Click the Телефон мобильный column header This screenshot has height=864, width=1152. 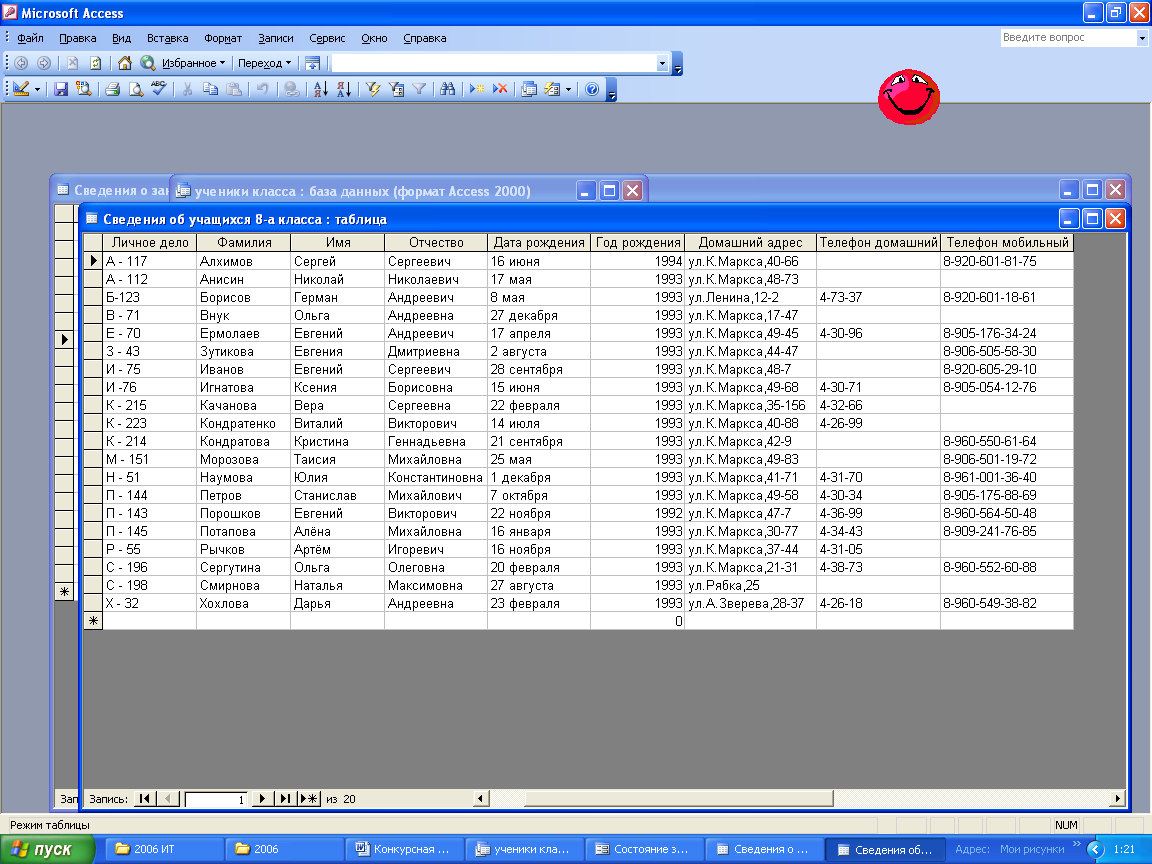coord(1007,242)
